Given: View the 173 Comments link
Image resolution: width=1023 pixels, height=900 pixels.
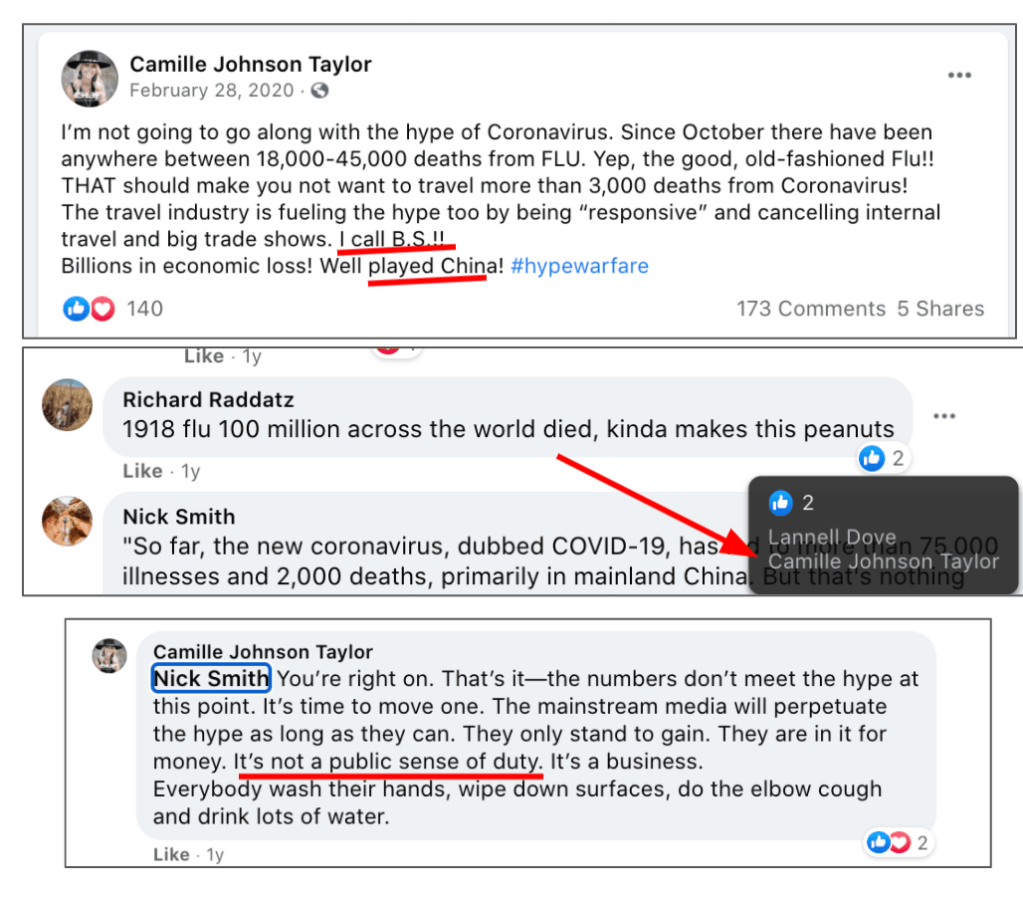Looking at the screenshot, I should [811, 309].
